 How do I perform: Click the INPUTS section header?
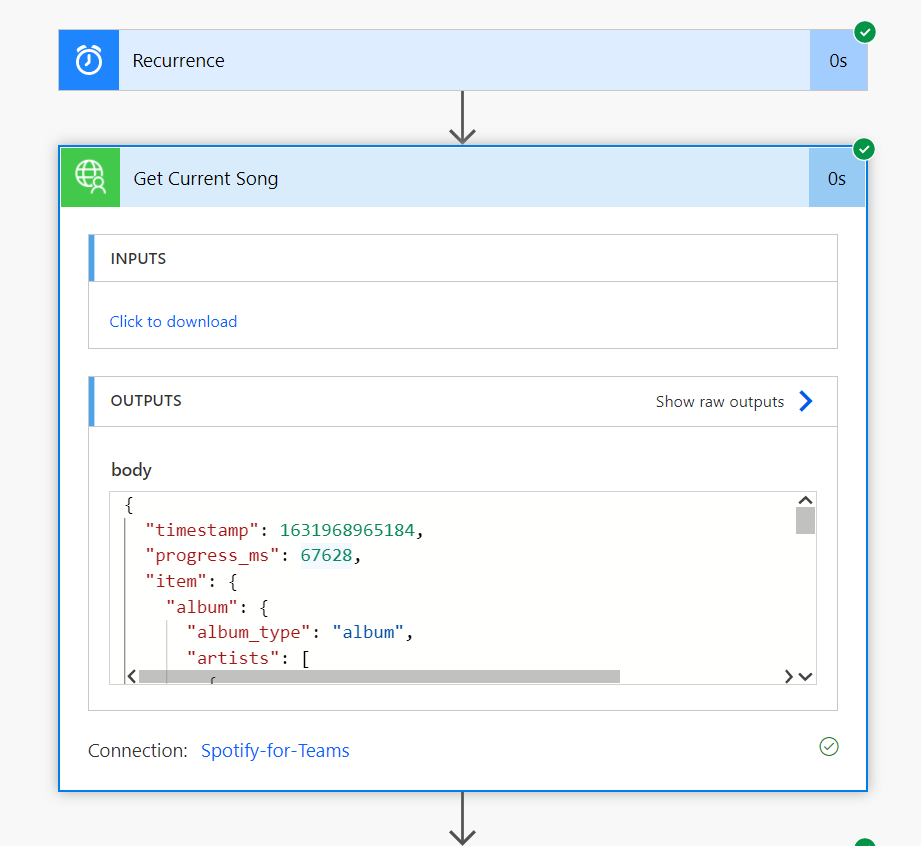coord(463,258)
